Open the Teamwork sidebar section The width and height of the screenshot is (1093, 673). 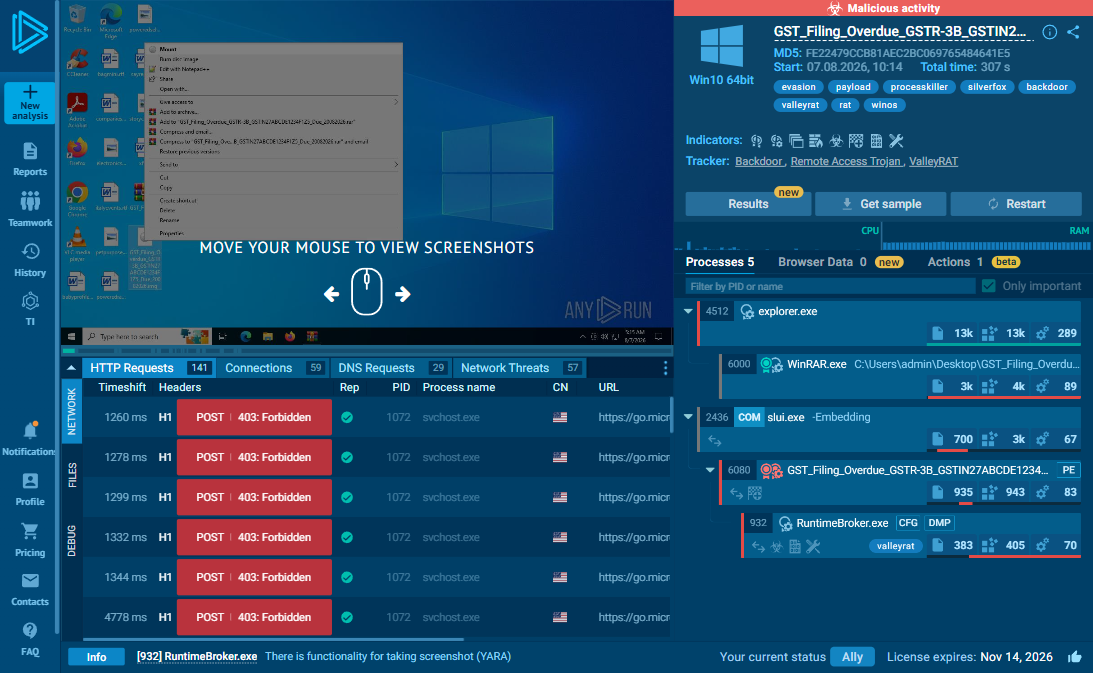pyautogui.click(x=29, y=209)
